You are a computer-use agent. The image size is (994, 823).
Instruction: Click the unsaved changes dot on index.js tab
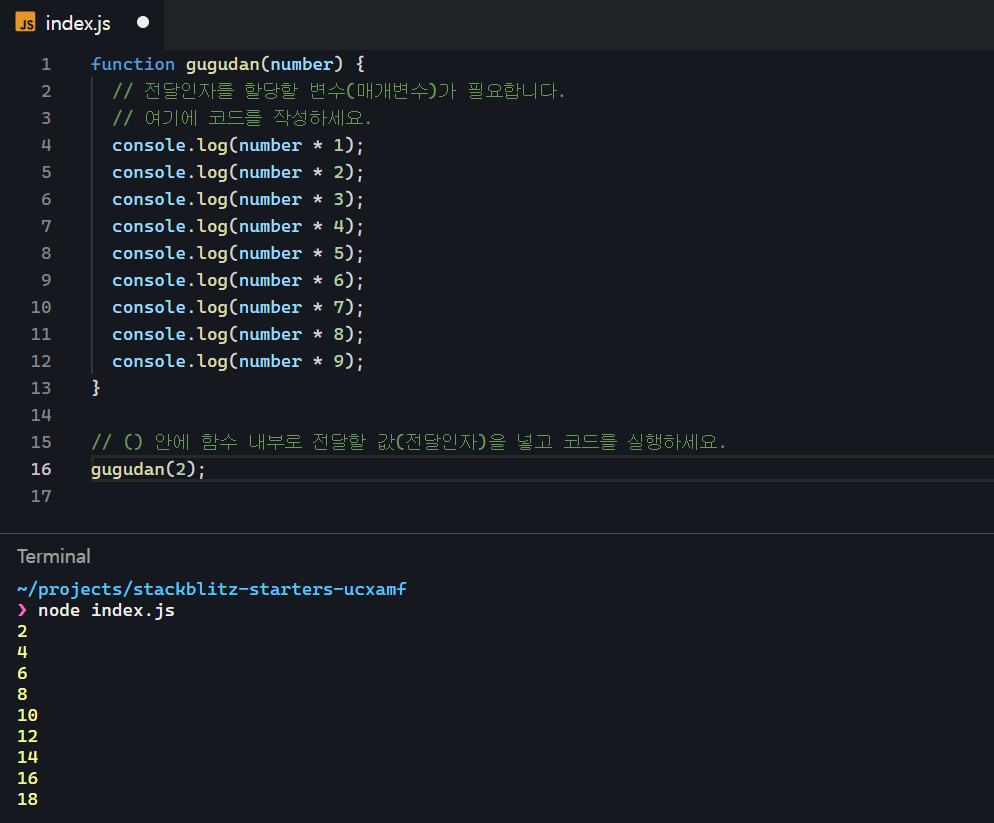tap(143, 22)
